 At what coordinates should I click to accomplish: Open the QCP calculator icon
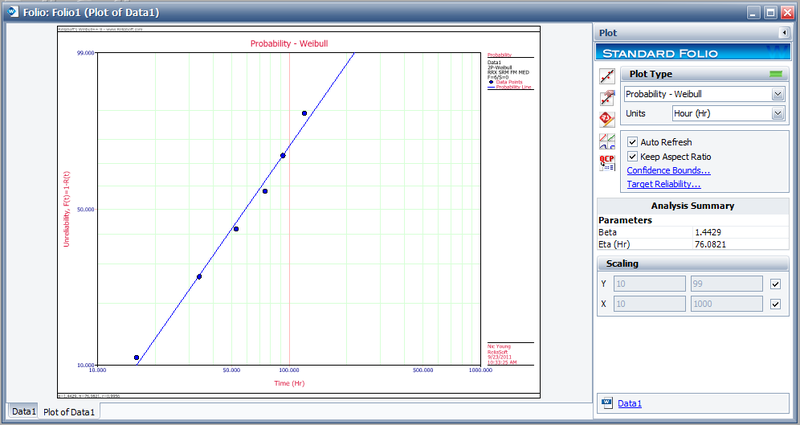pyautogui.click(x=607, y=163)
